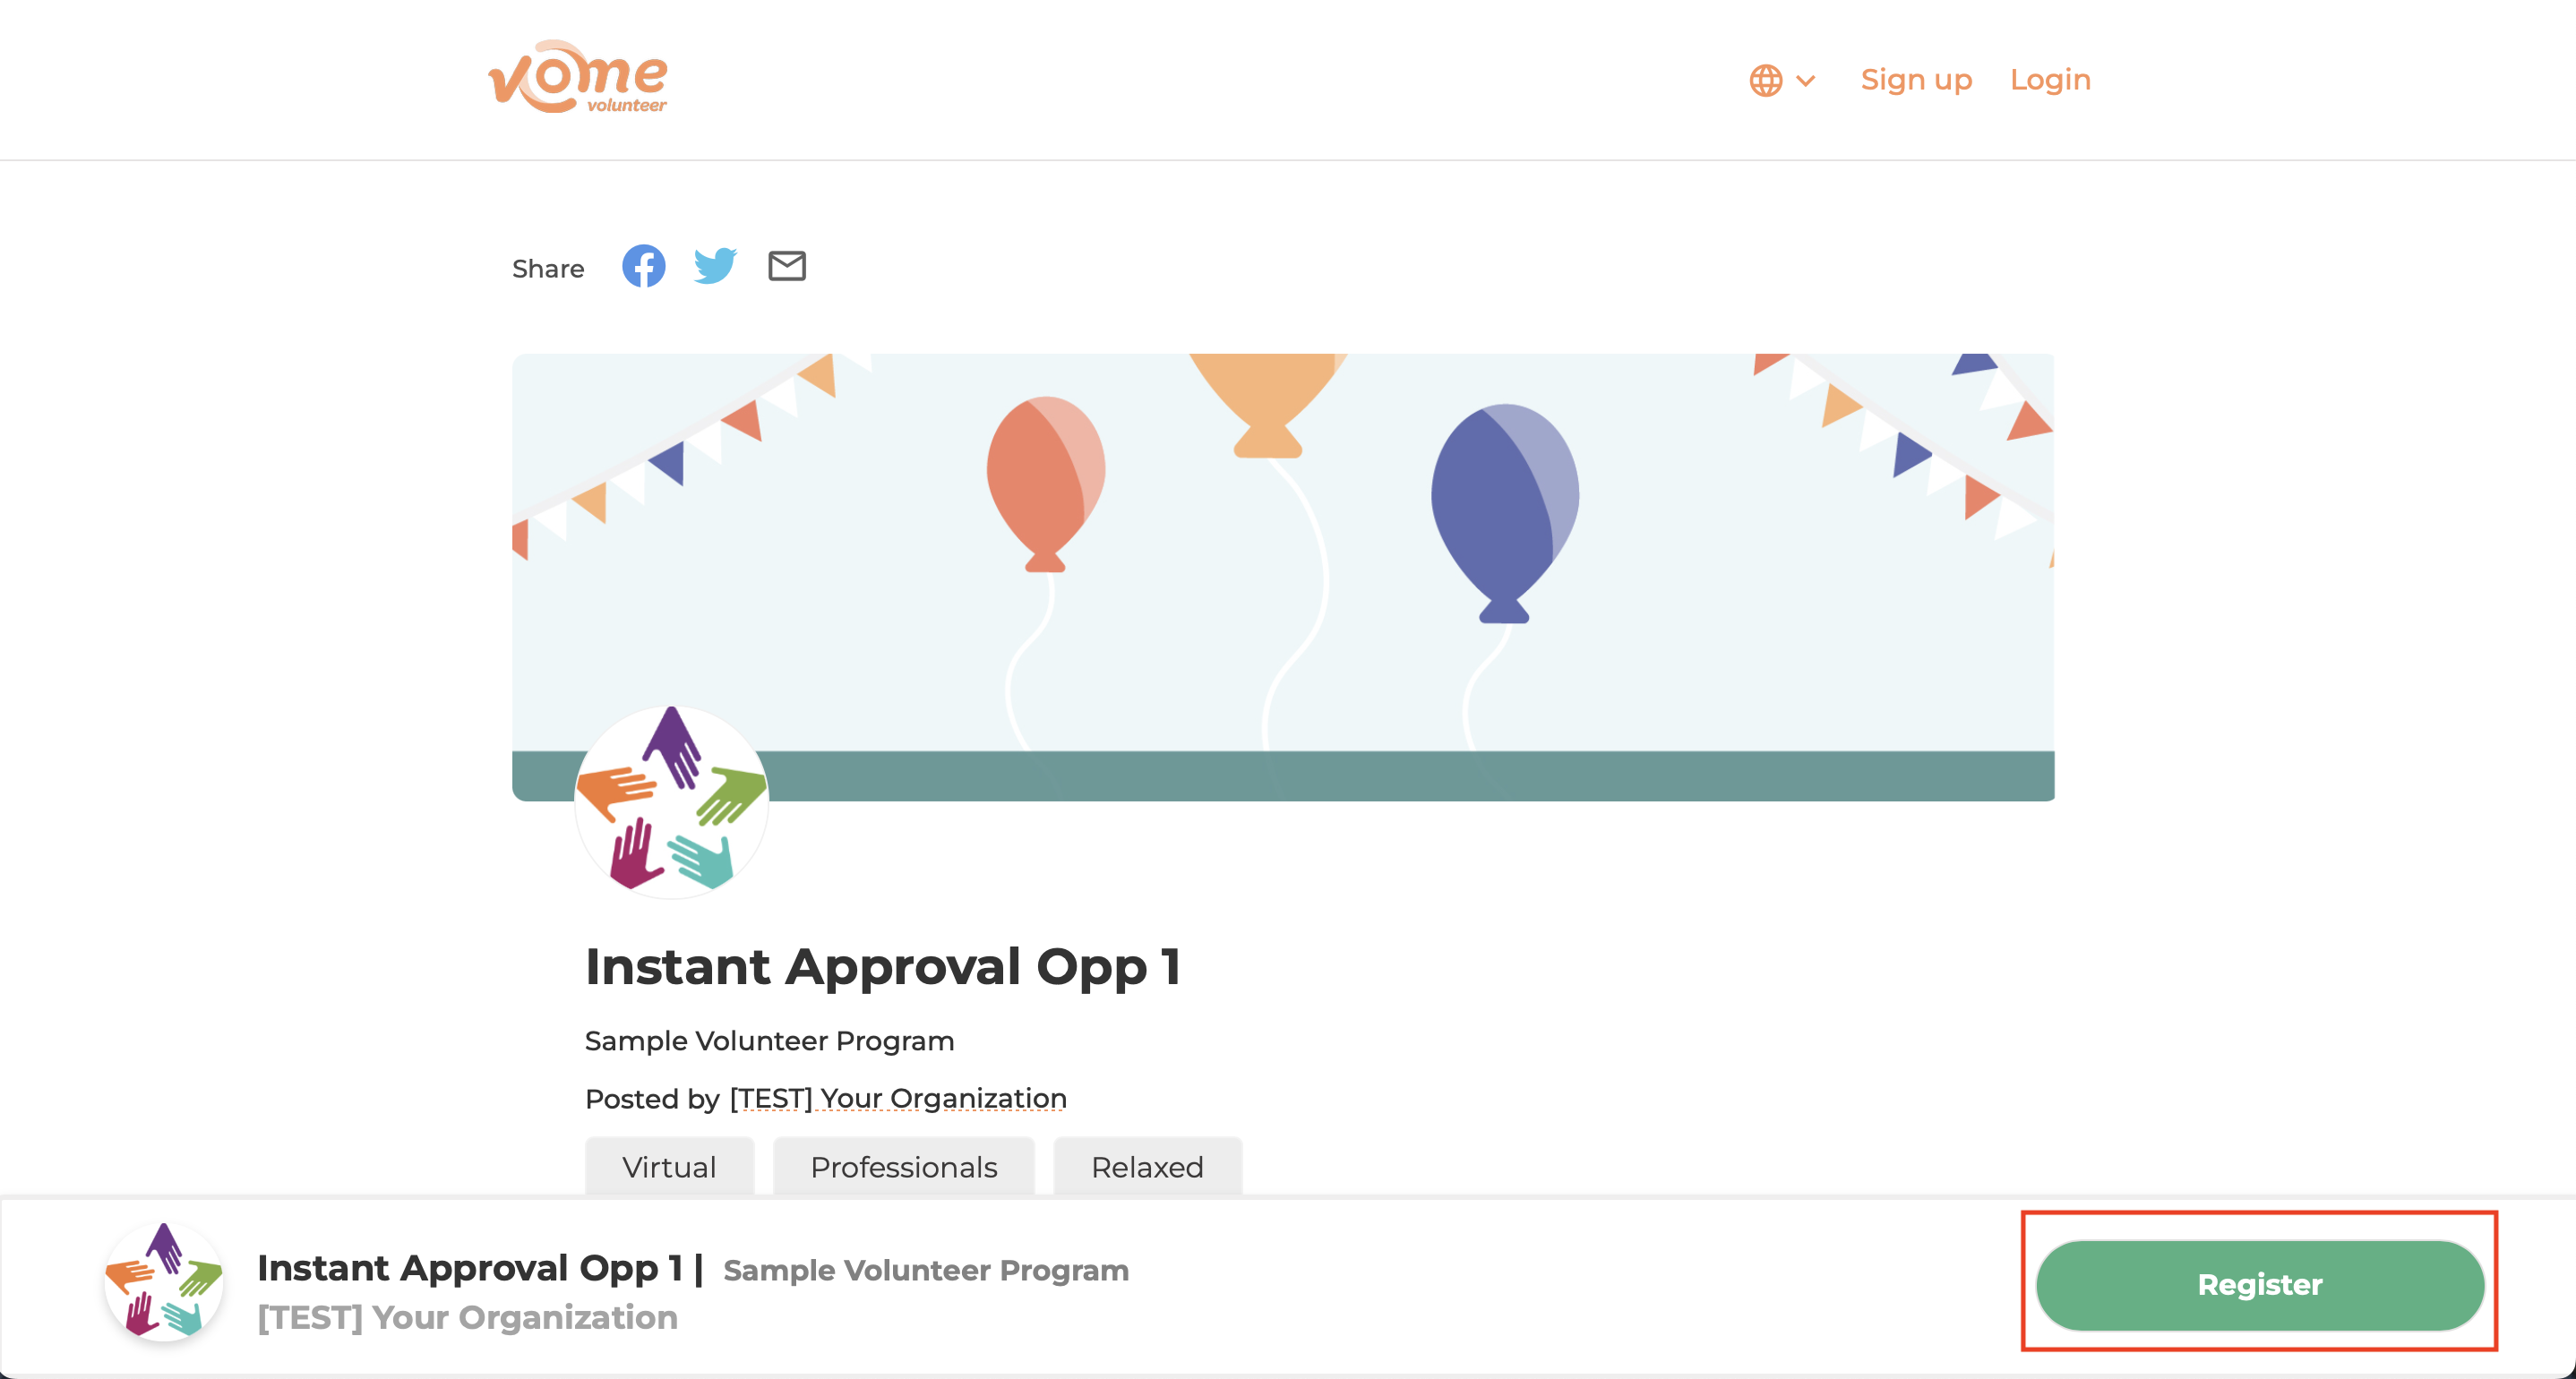Viewport: 2576px width, 1379px height.
Task: Share on Facebook icon
Action: [x=644, y=266]
